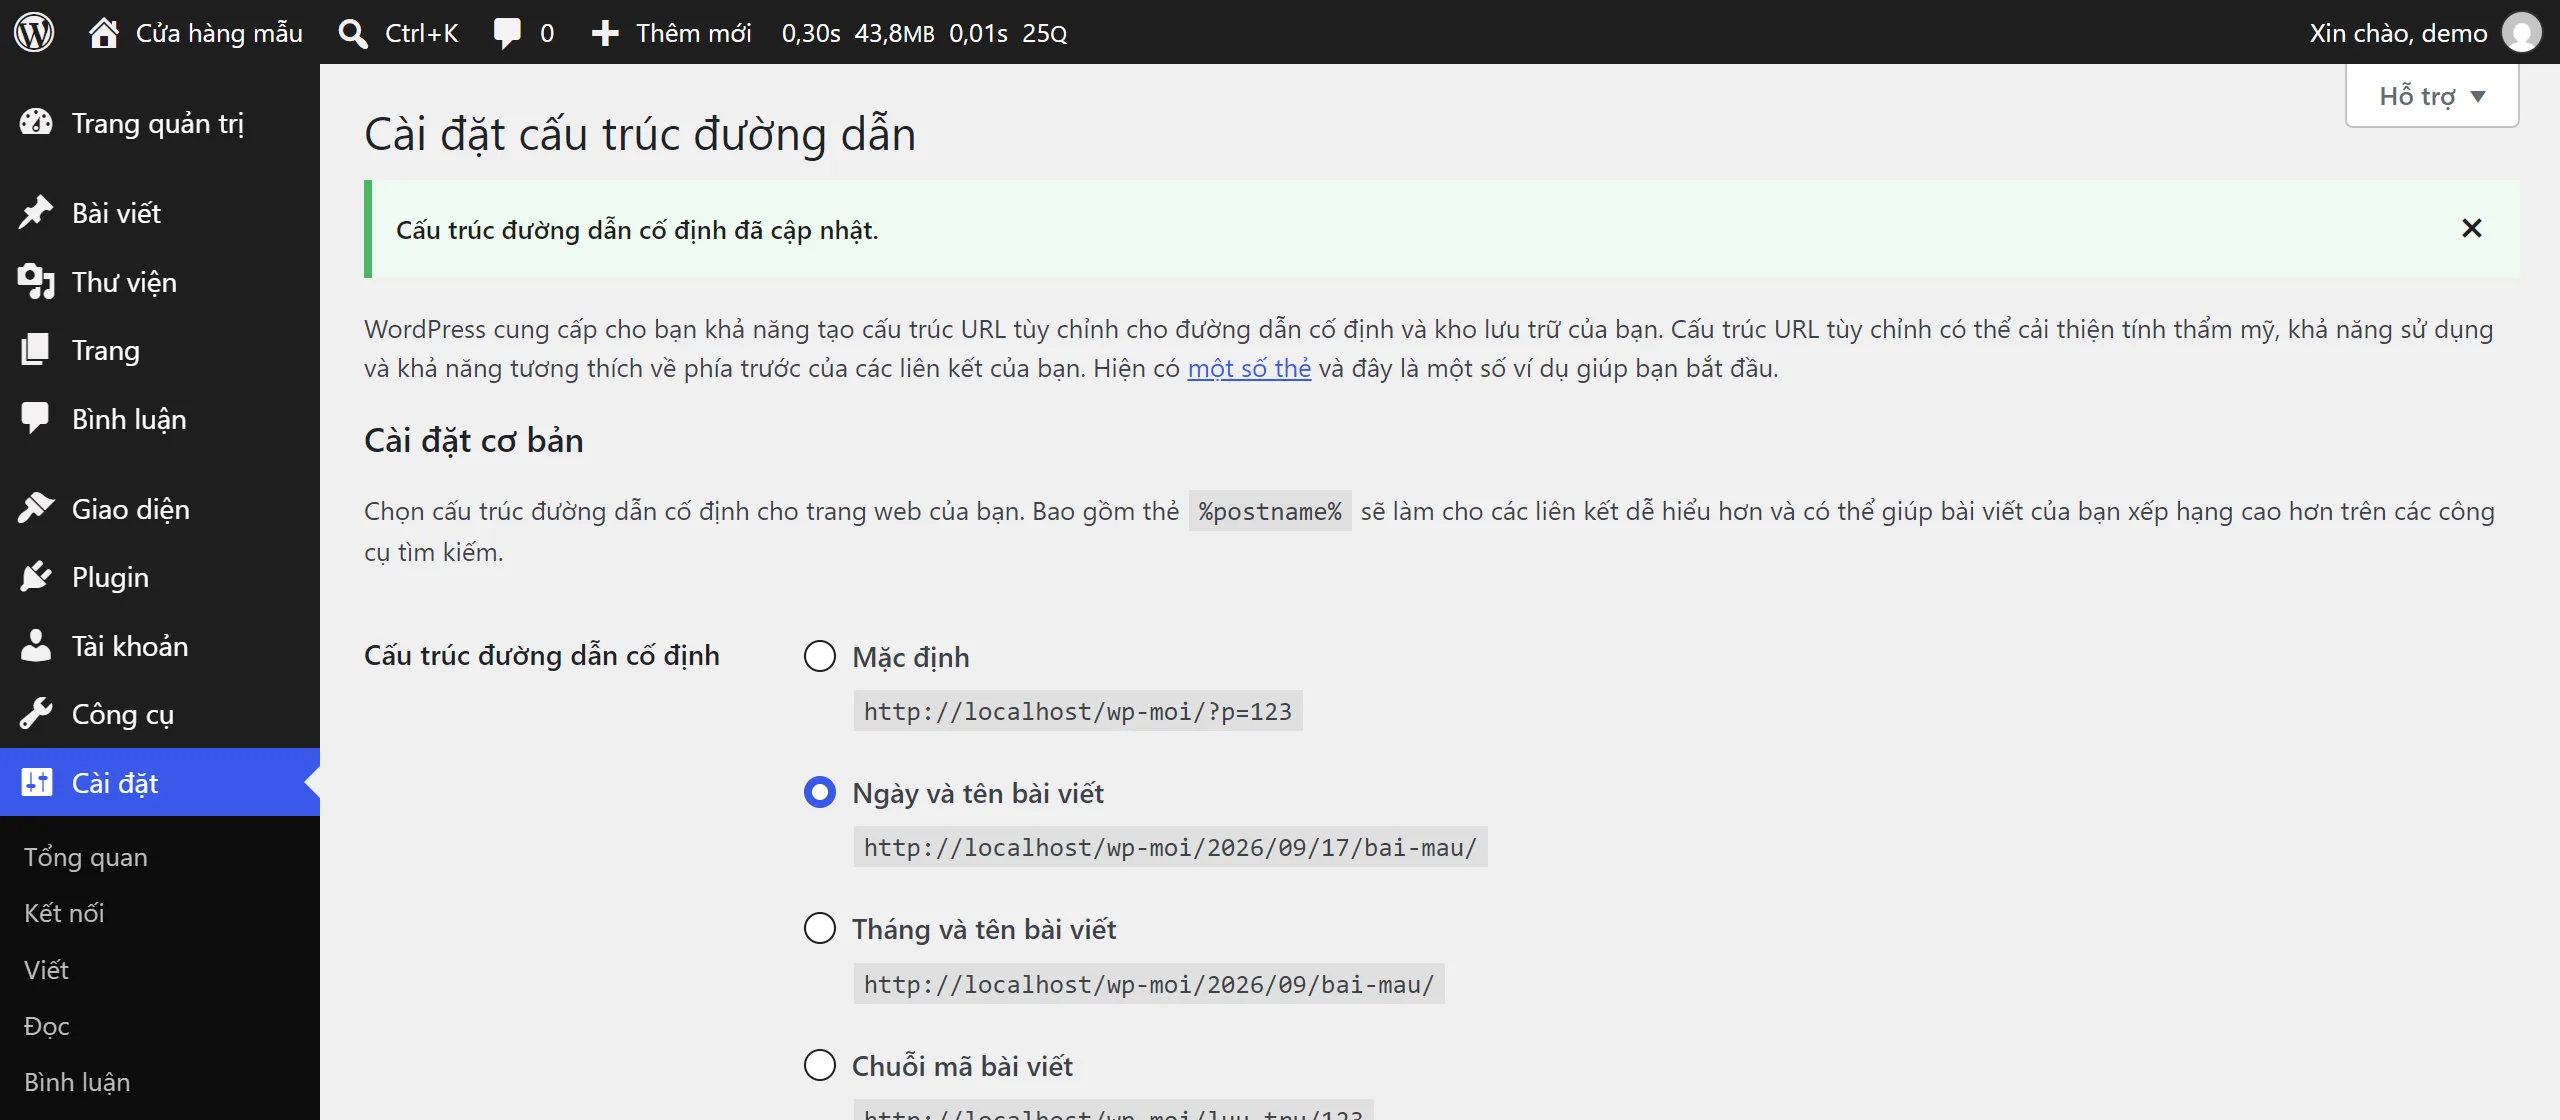
Task: Open Trang quản trị menu item
Action: (160, 123)
